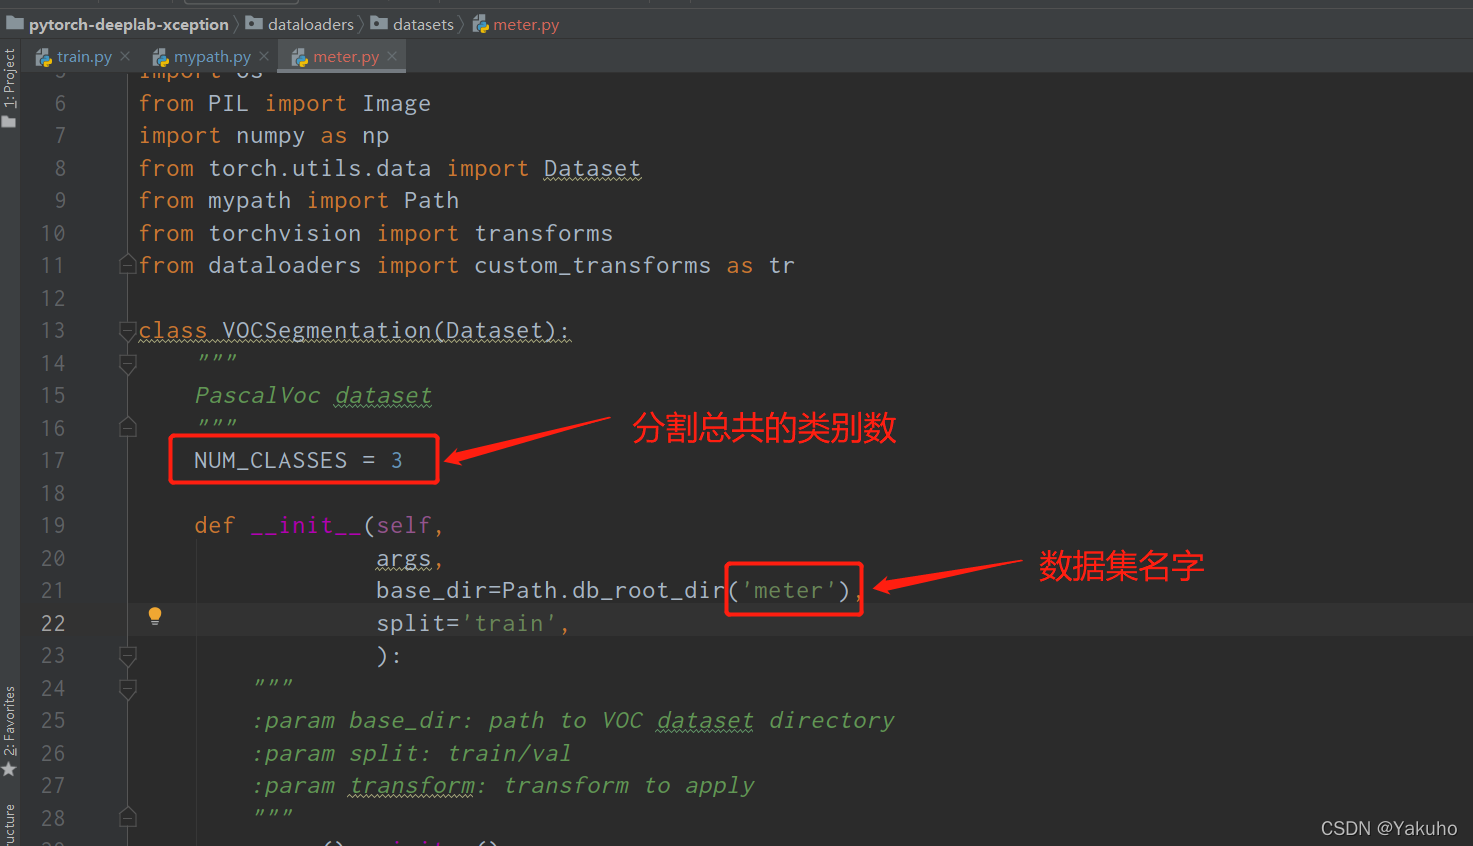Click the VOCSegmentation class name
This screenshot has height=846, width=1473.
(327, 330)
